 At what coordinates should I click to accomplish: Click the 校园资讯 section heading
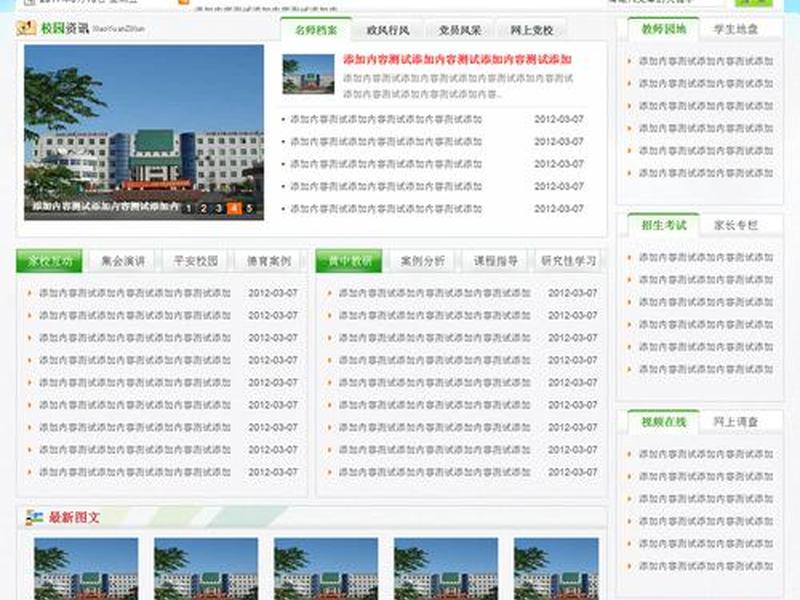[x=65, y=28]
